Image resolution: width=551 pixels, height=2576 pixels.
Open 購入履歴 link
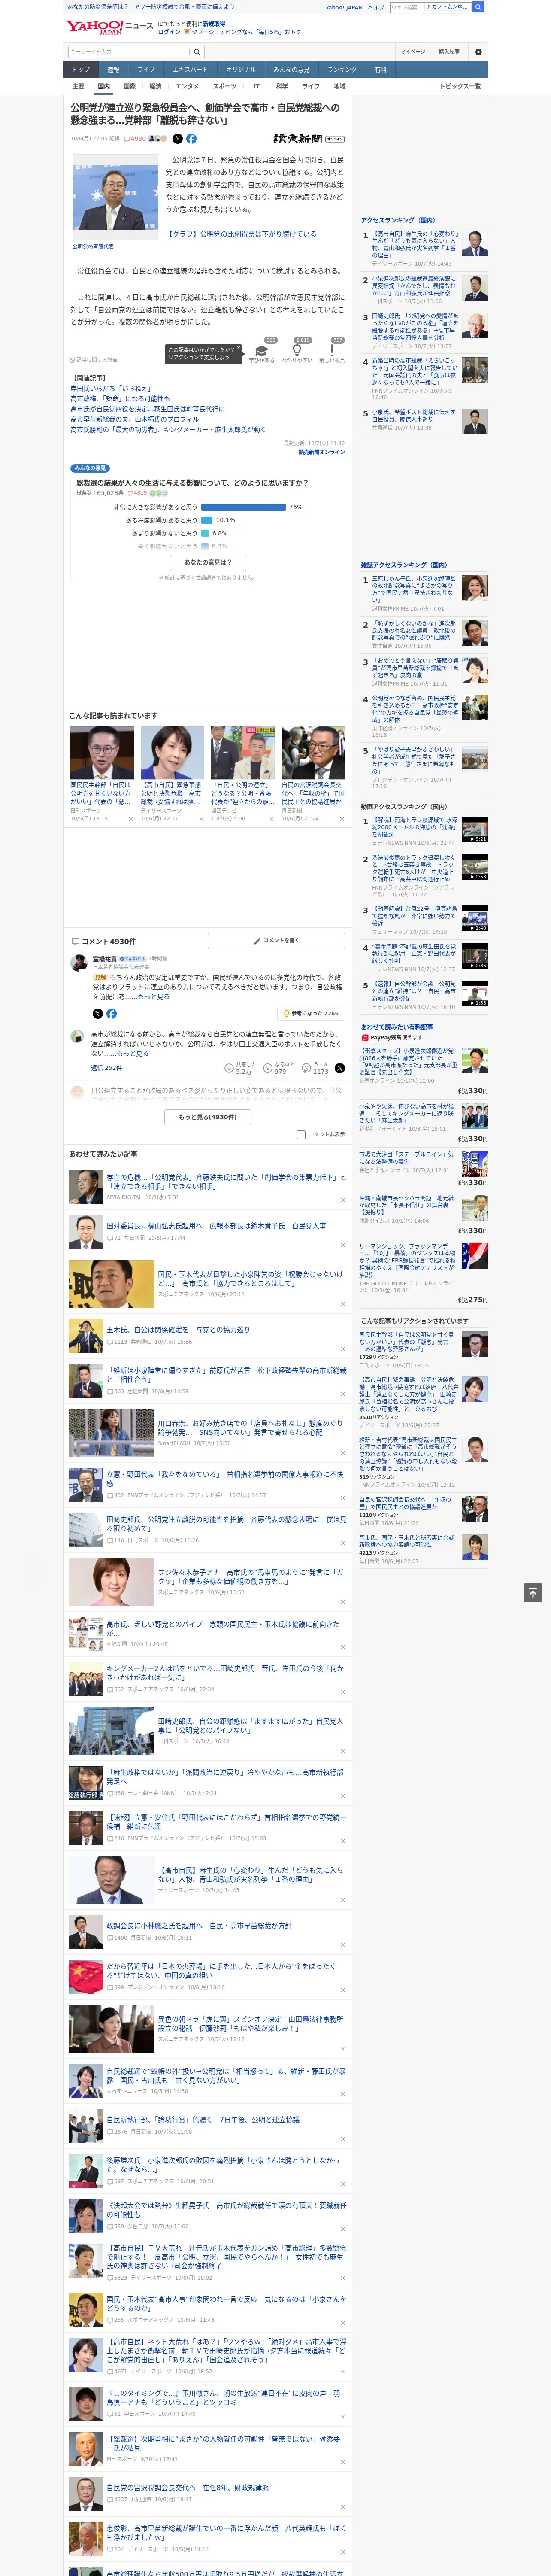tap(449, 52)
